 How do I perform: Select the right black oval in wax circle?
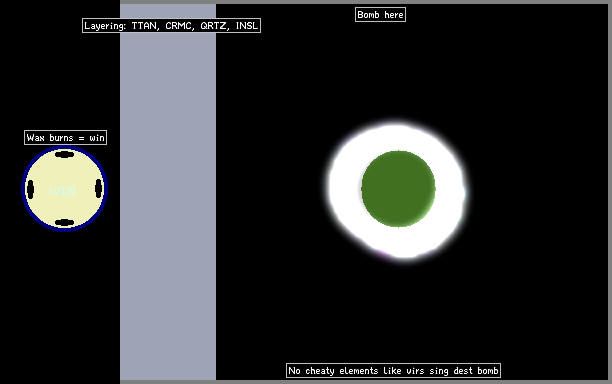(99, 189)
